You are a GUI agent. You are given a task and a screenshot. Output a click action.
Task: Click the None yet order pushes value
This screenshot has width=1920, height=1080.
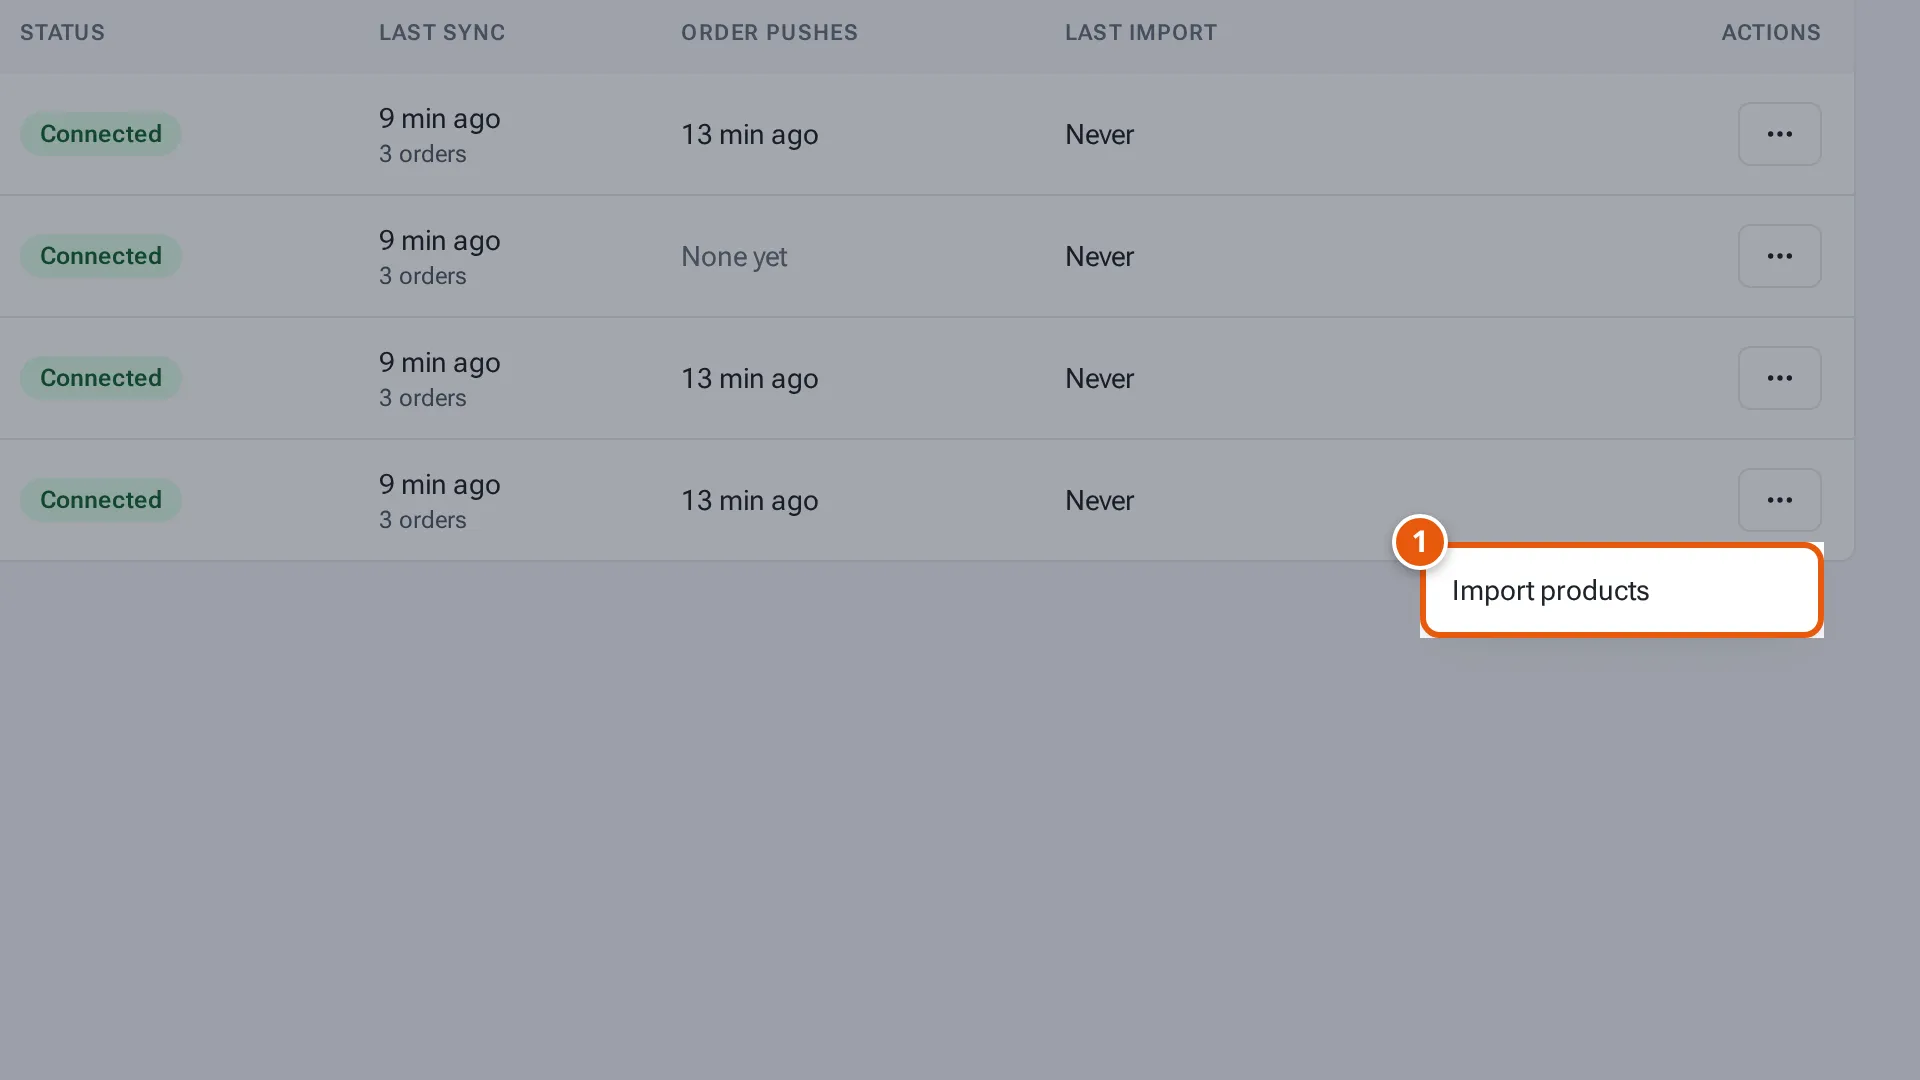pyautogui.click(x=734, y=257)
